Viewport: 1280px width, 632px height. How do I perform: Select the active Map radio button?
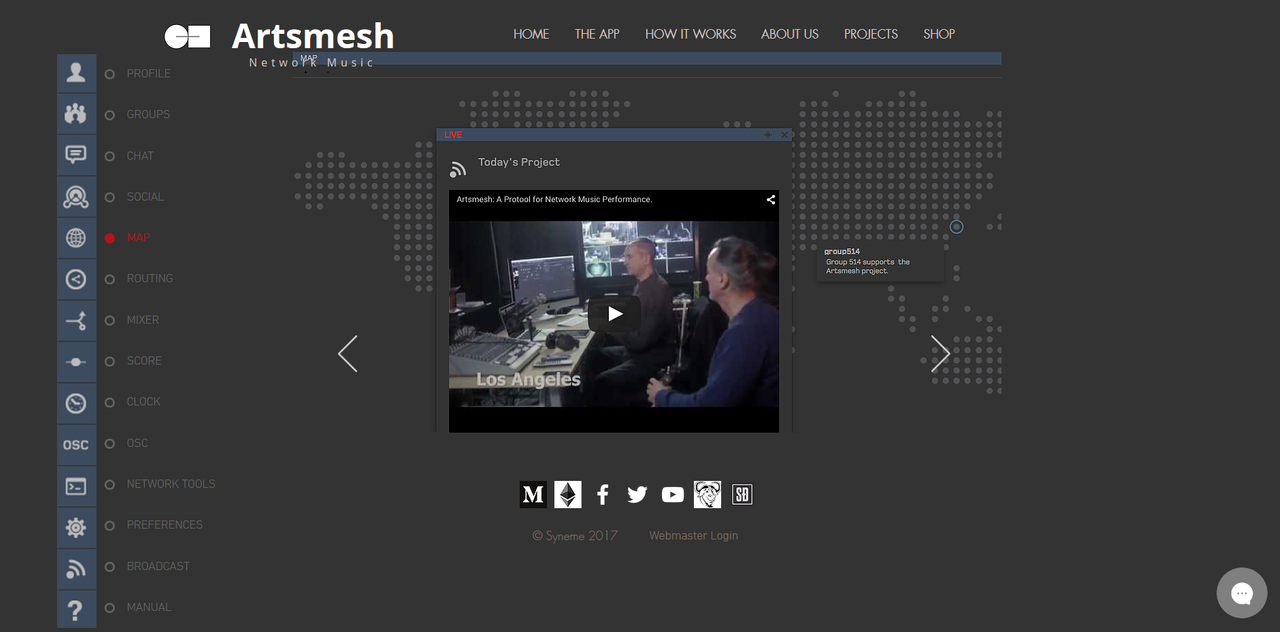[110, 238]
